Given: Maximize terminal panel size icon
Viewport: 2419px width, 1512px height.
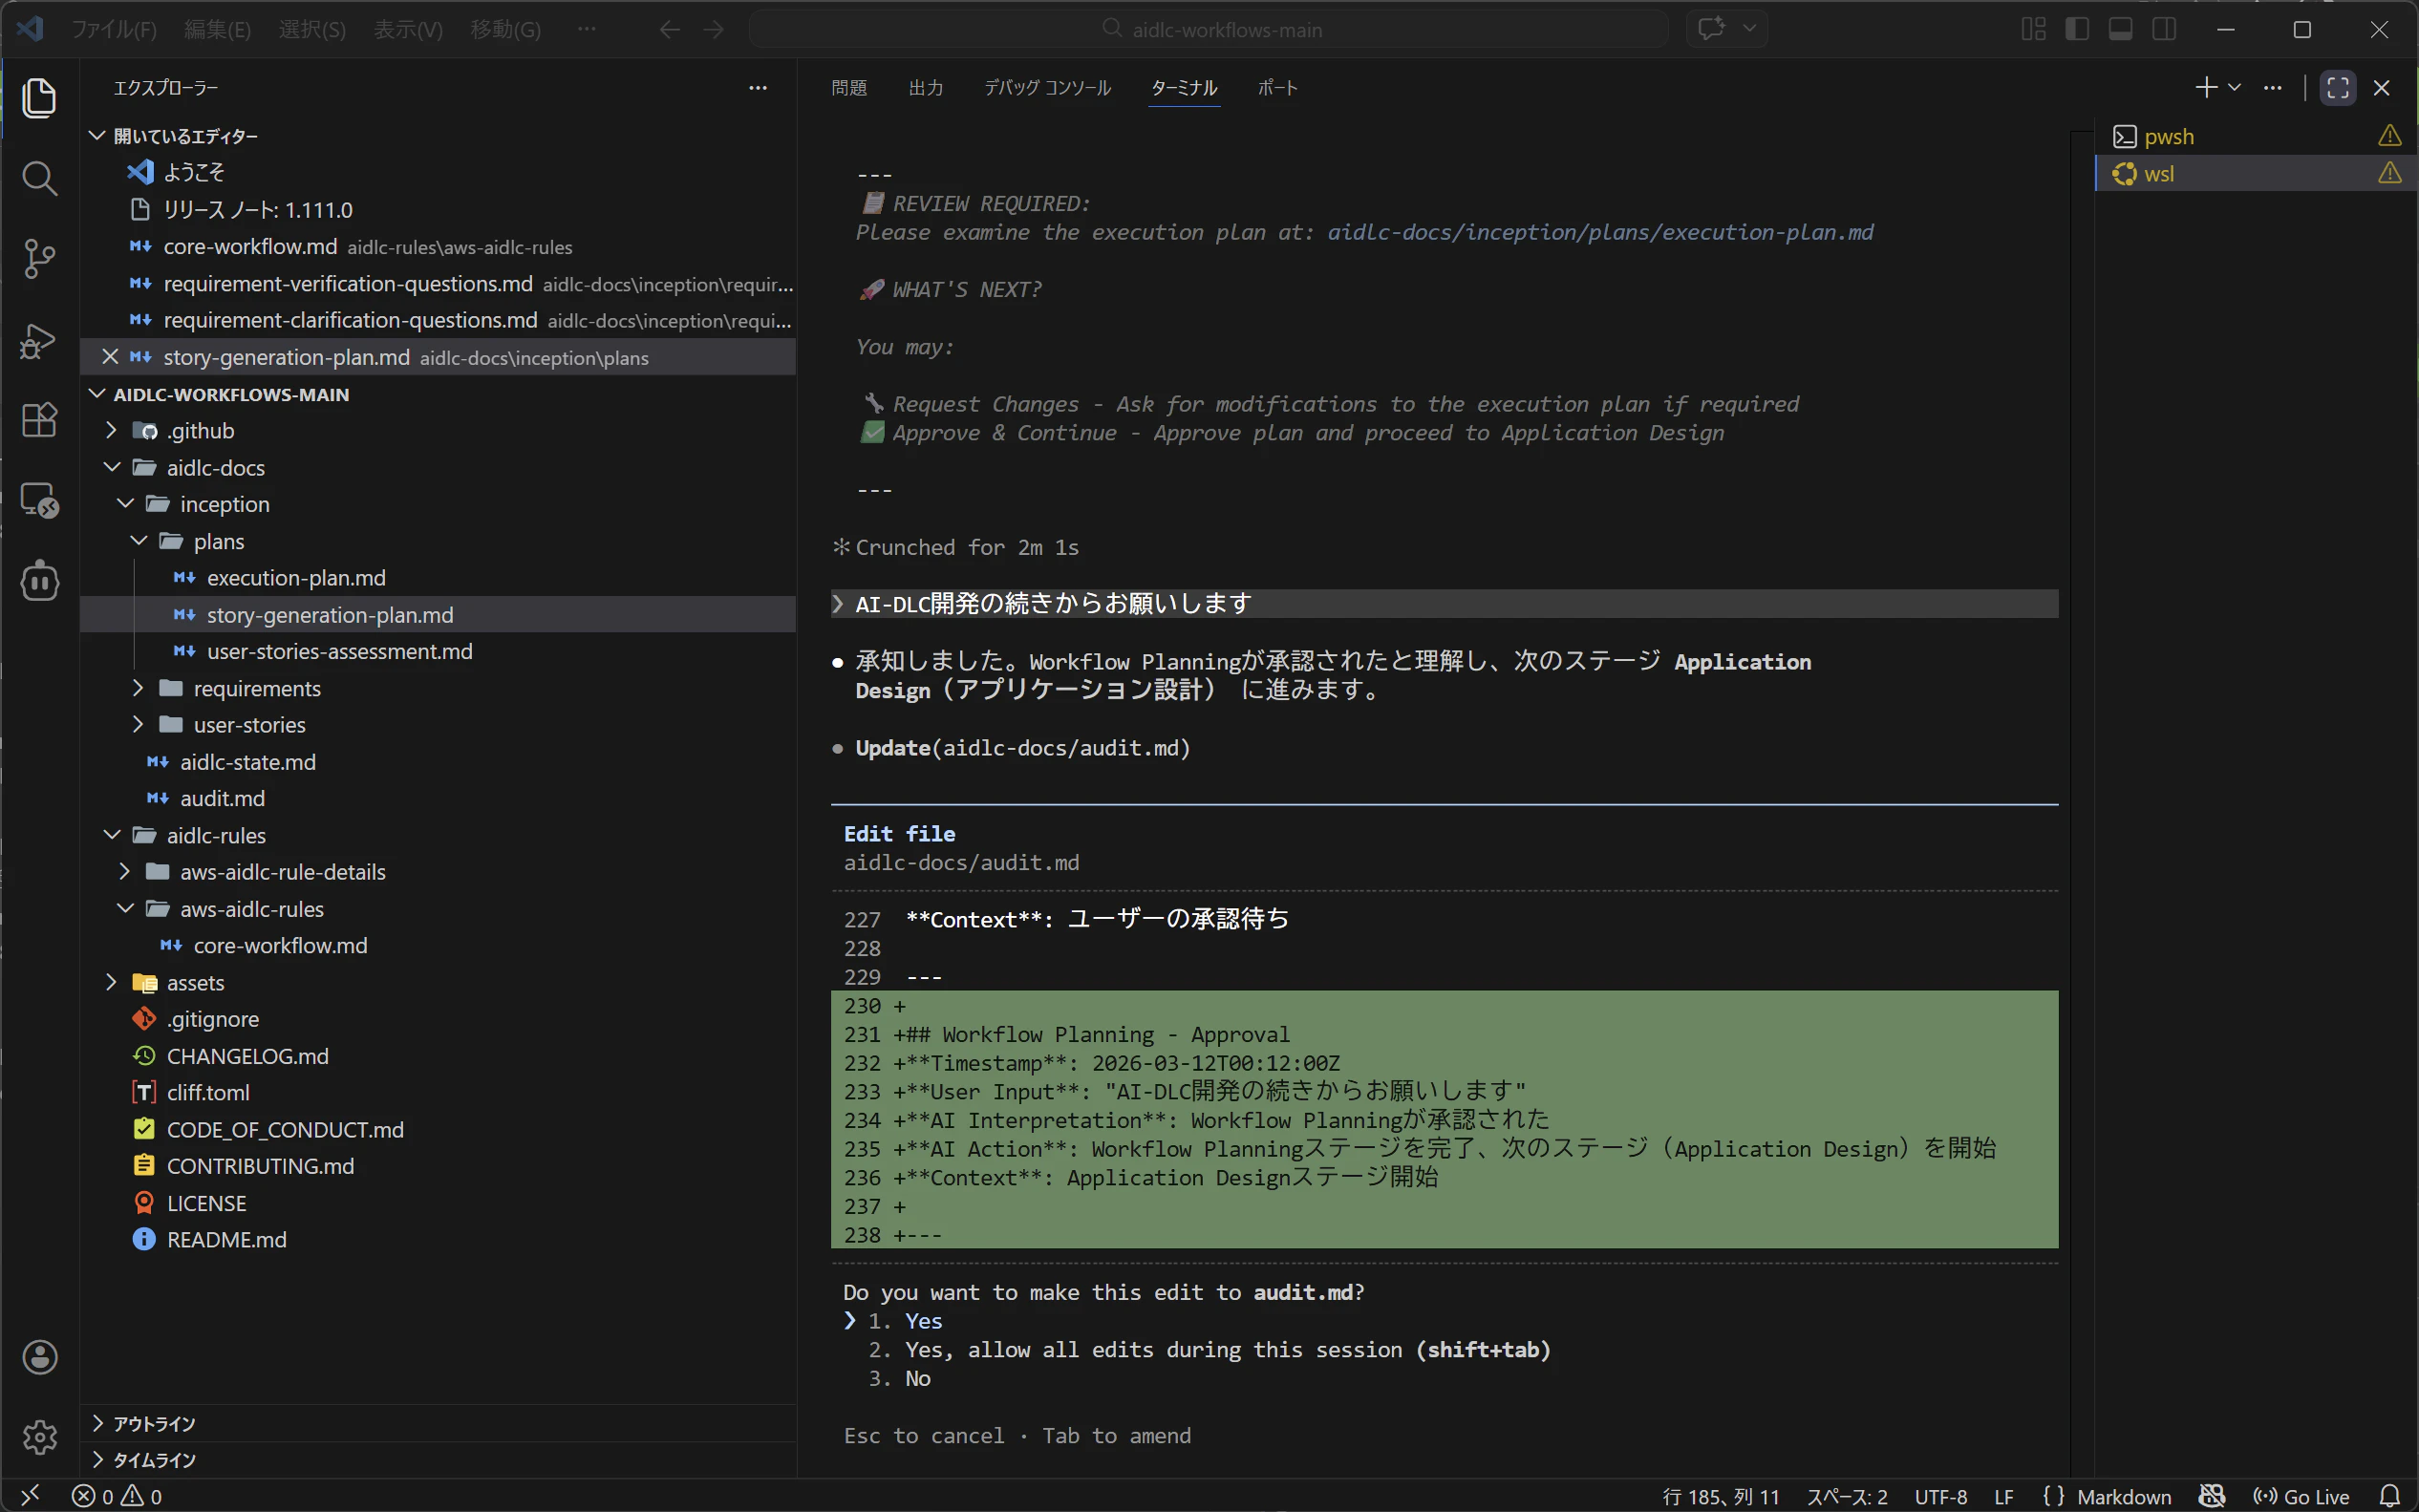Looking at the screenshot, I should [2338, 88].
